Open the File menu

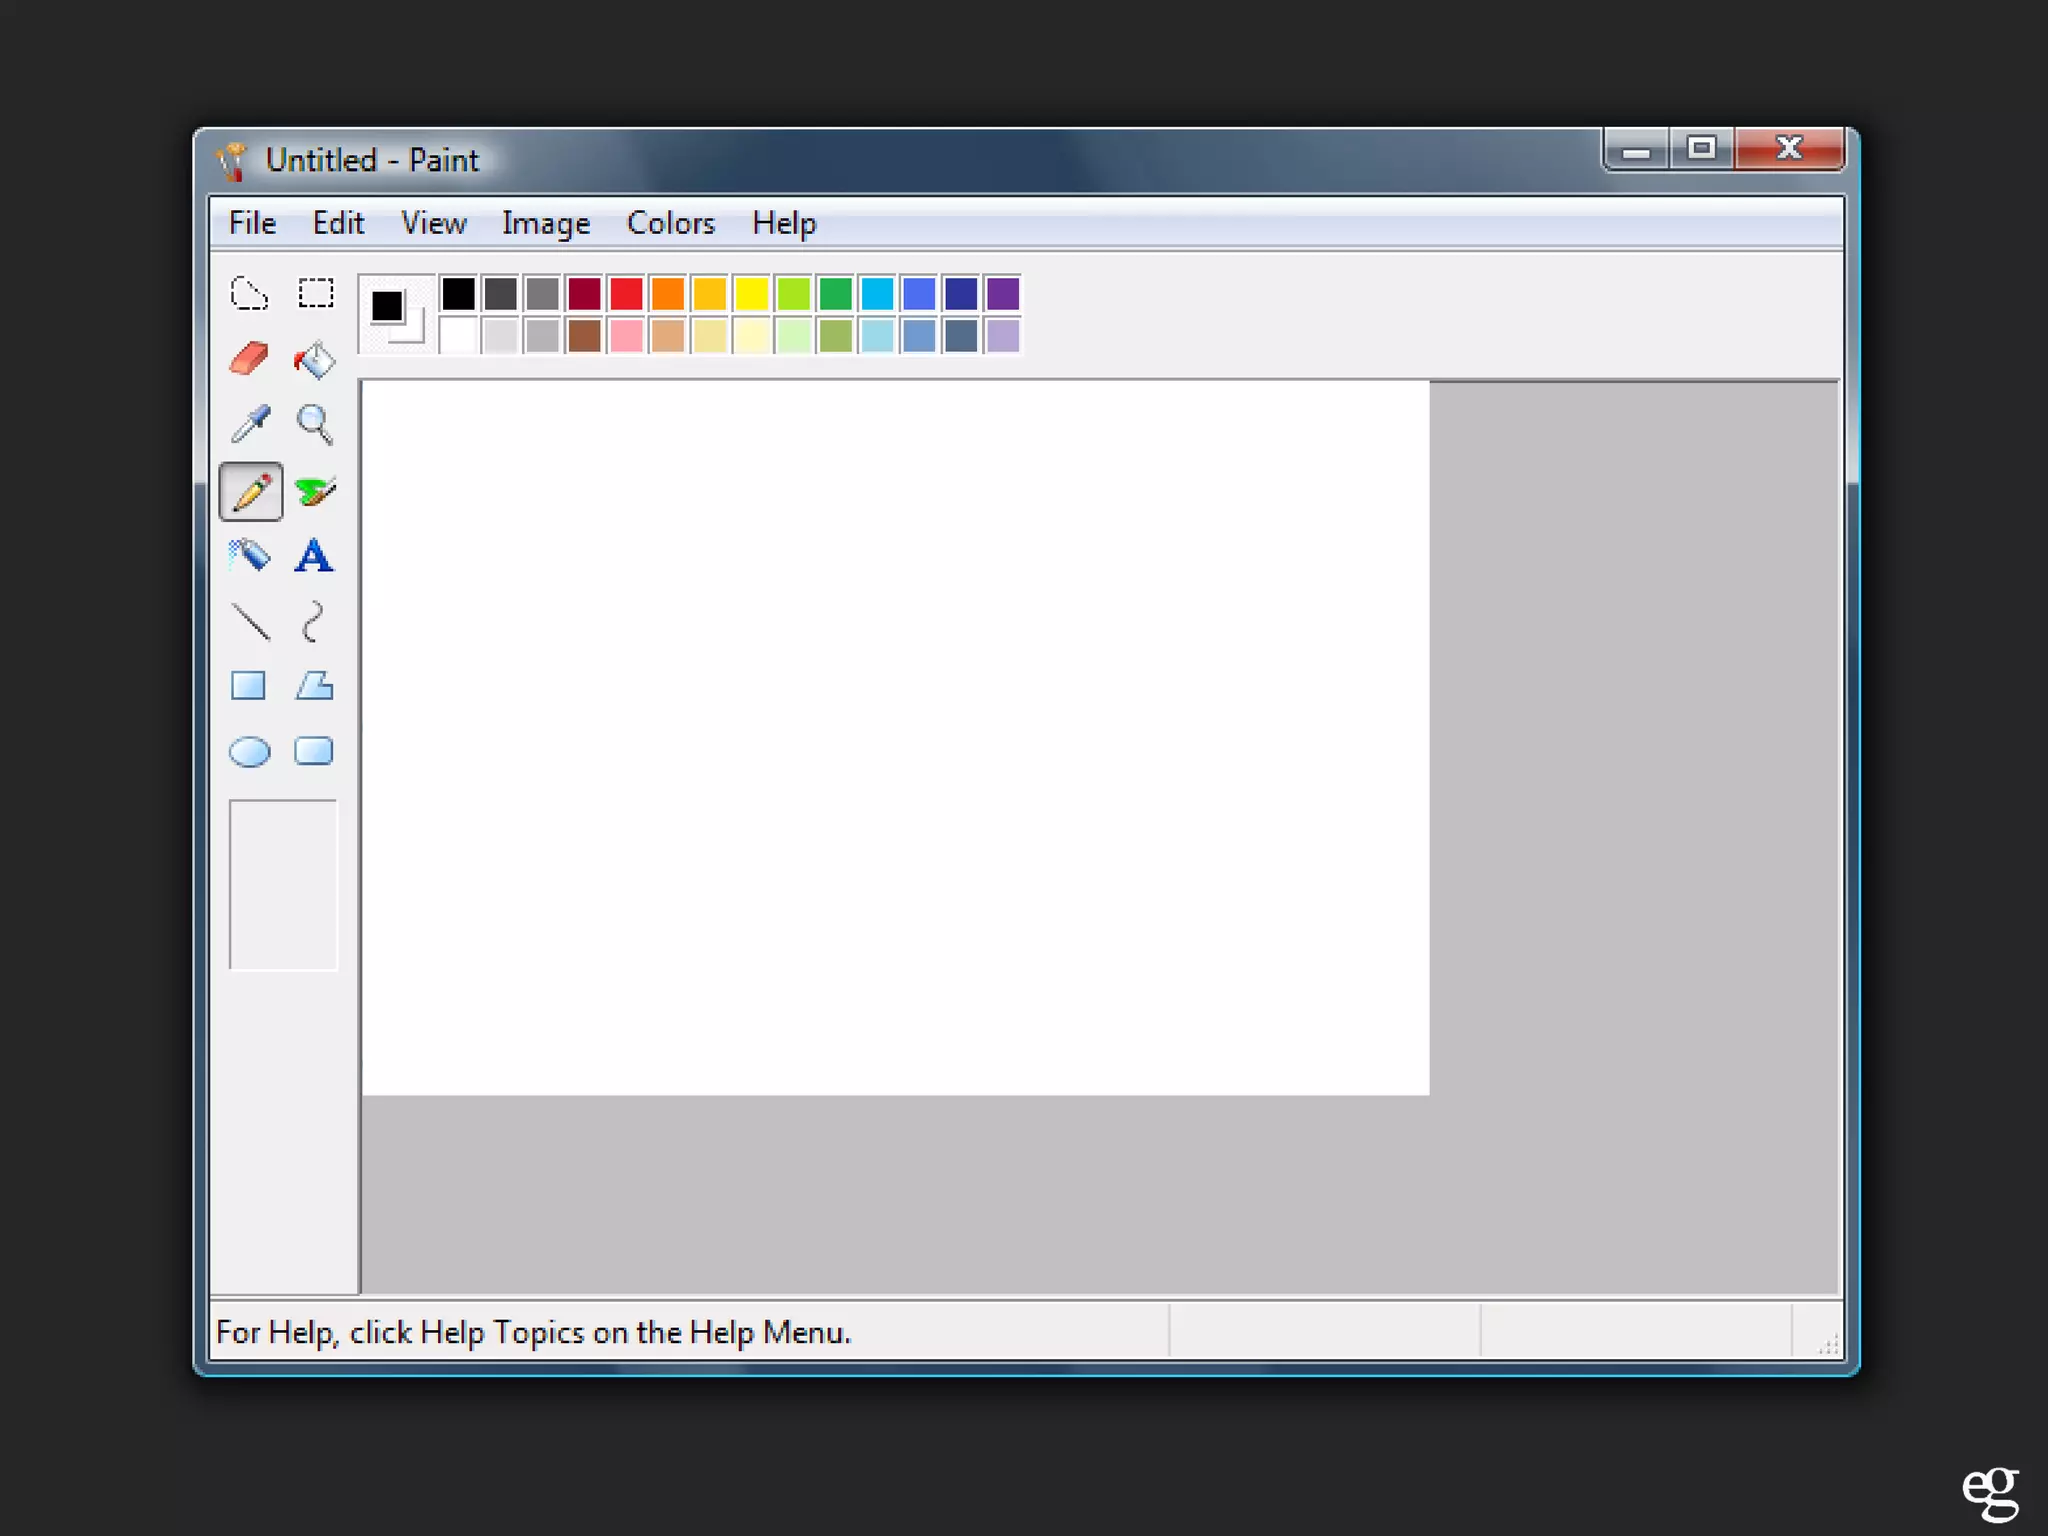tap(252, 223)
